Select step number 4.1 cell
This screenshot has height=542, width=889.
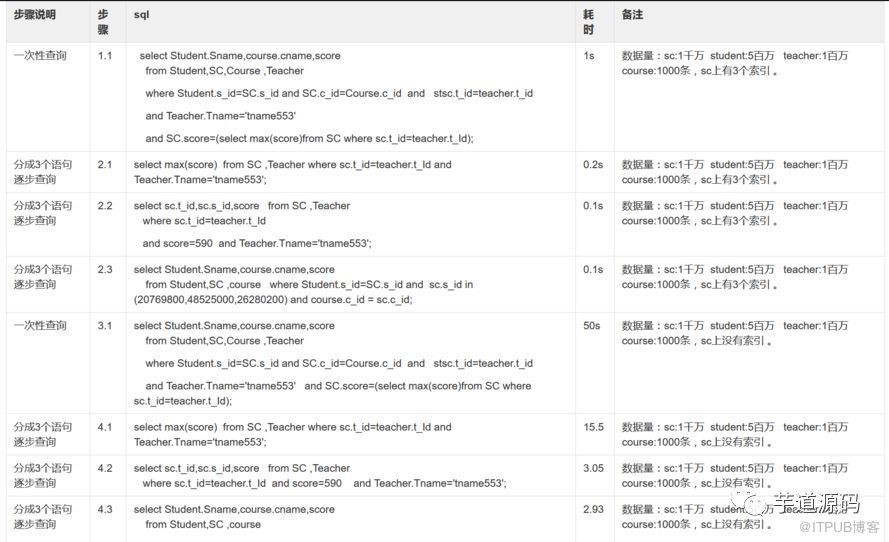point(105,427)
